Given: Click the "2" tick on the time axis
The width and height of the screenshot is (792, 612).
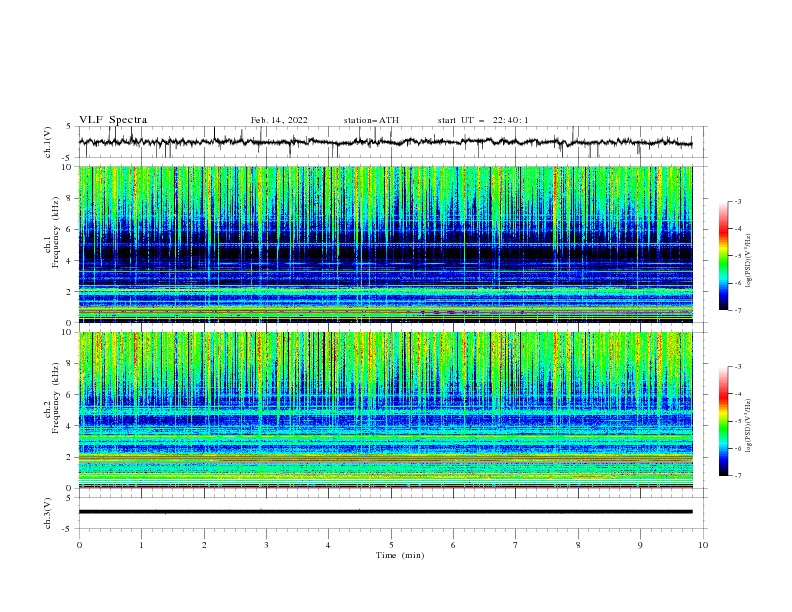Looking at the screenshot, I should click(x=204, y=545).
